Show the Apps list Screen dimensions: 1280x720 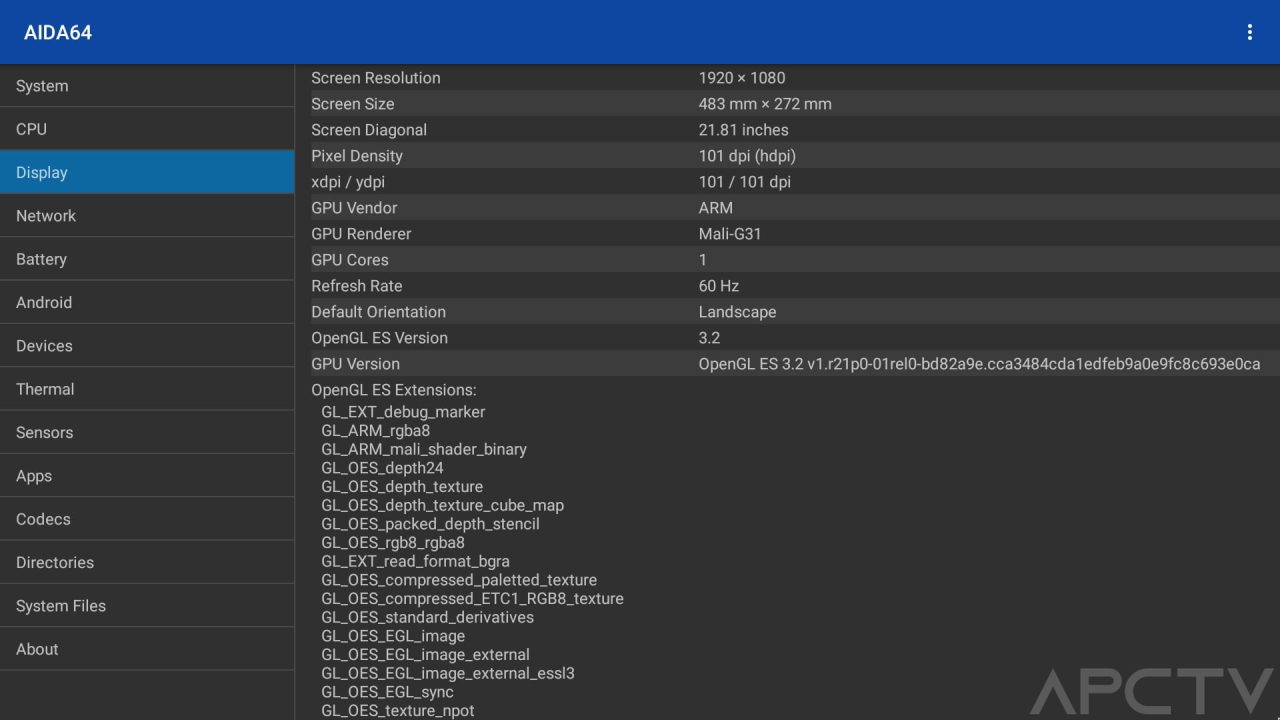tap(147, 476)
